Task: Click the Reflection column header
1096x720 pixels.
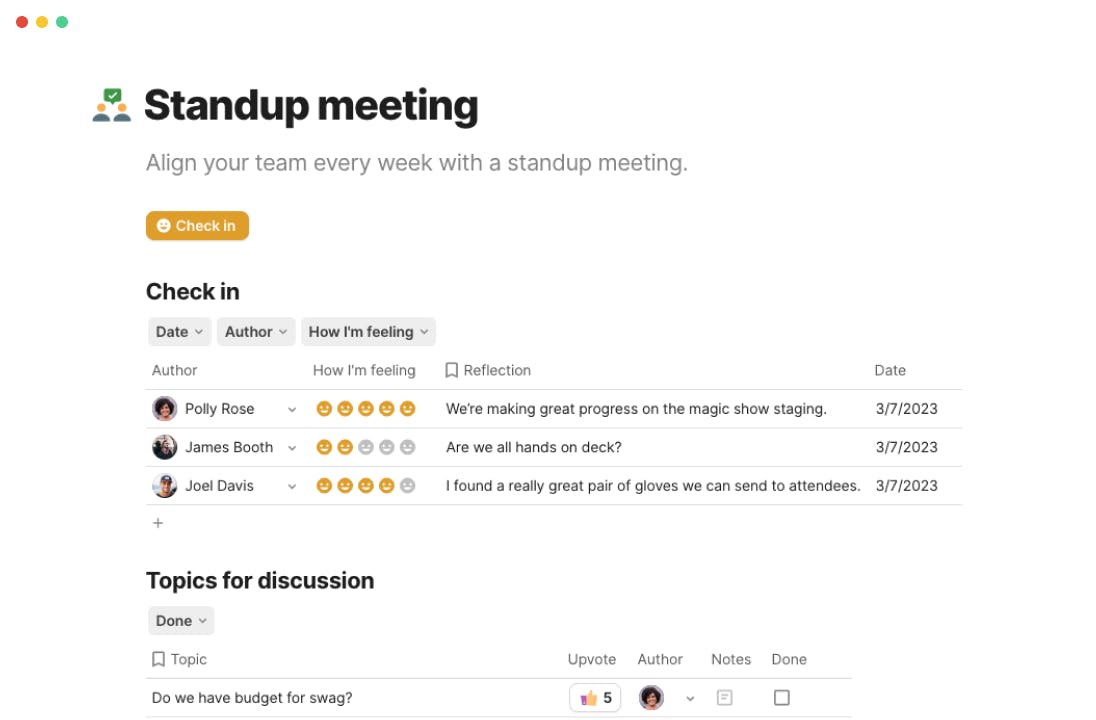Action: pos(497,370)
